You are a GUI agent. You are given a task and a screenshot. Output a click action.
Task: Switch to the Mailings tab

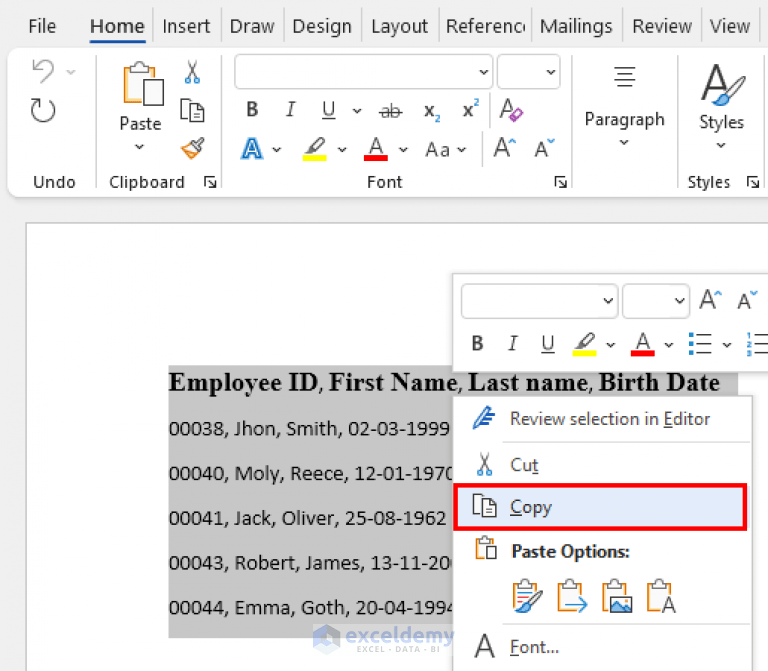(576, 27)
